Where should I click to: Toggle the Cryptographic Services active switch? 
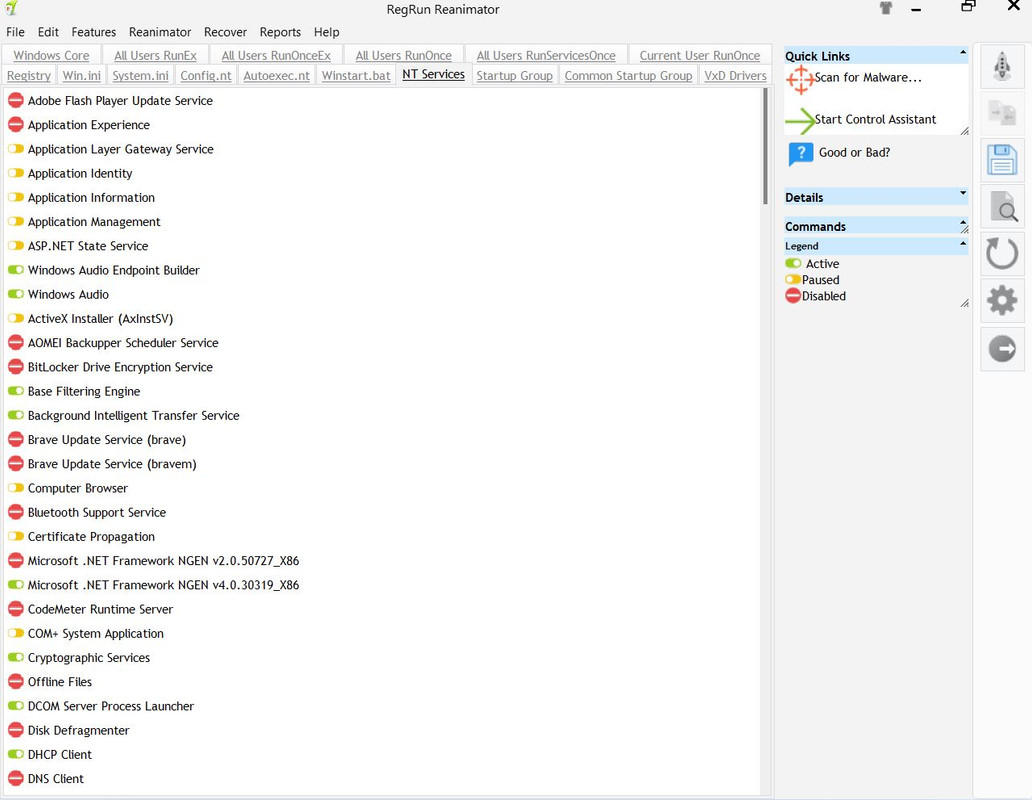point(16,657)
